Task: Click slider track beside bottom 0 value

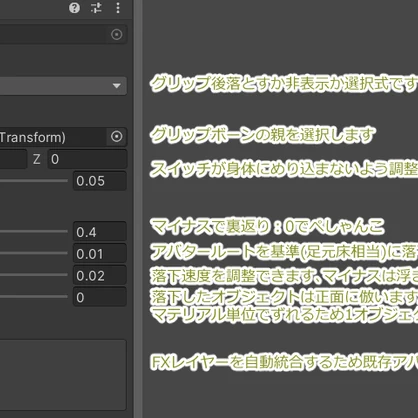Action: pyautogui.click(x=34, y=296)
